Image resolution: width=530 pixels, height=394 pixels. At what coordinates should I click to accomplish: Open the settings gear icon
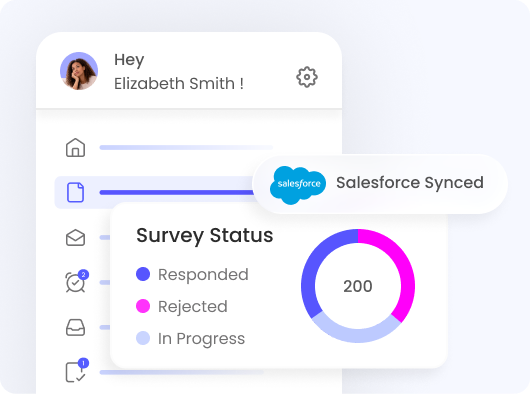click(307, 77)
